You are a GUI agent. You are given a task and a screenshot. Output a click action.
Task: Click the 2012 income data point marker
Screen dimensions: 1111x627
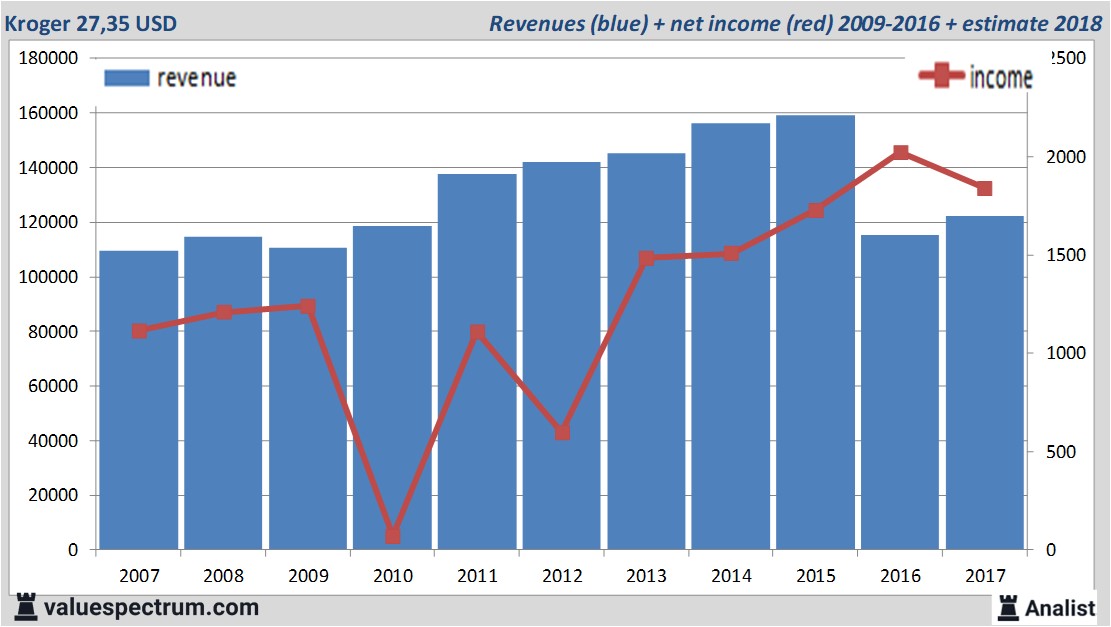(x=562, y=432)
